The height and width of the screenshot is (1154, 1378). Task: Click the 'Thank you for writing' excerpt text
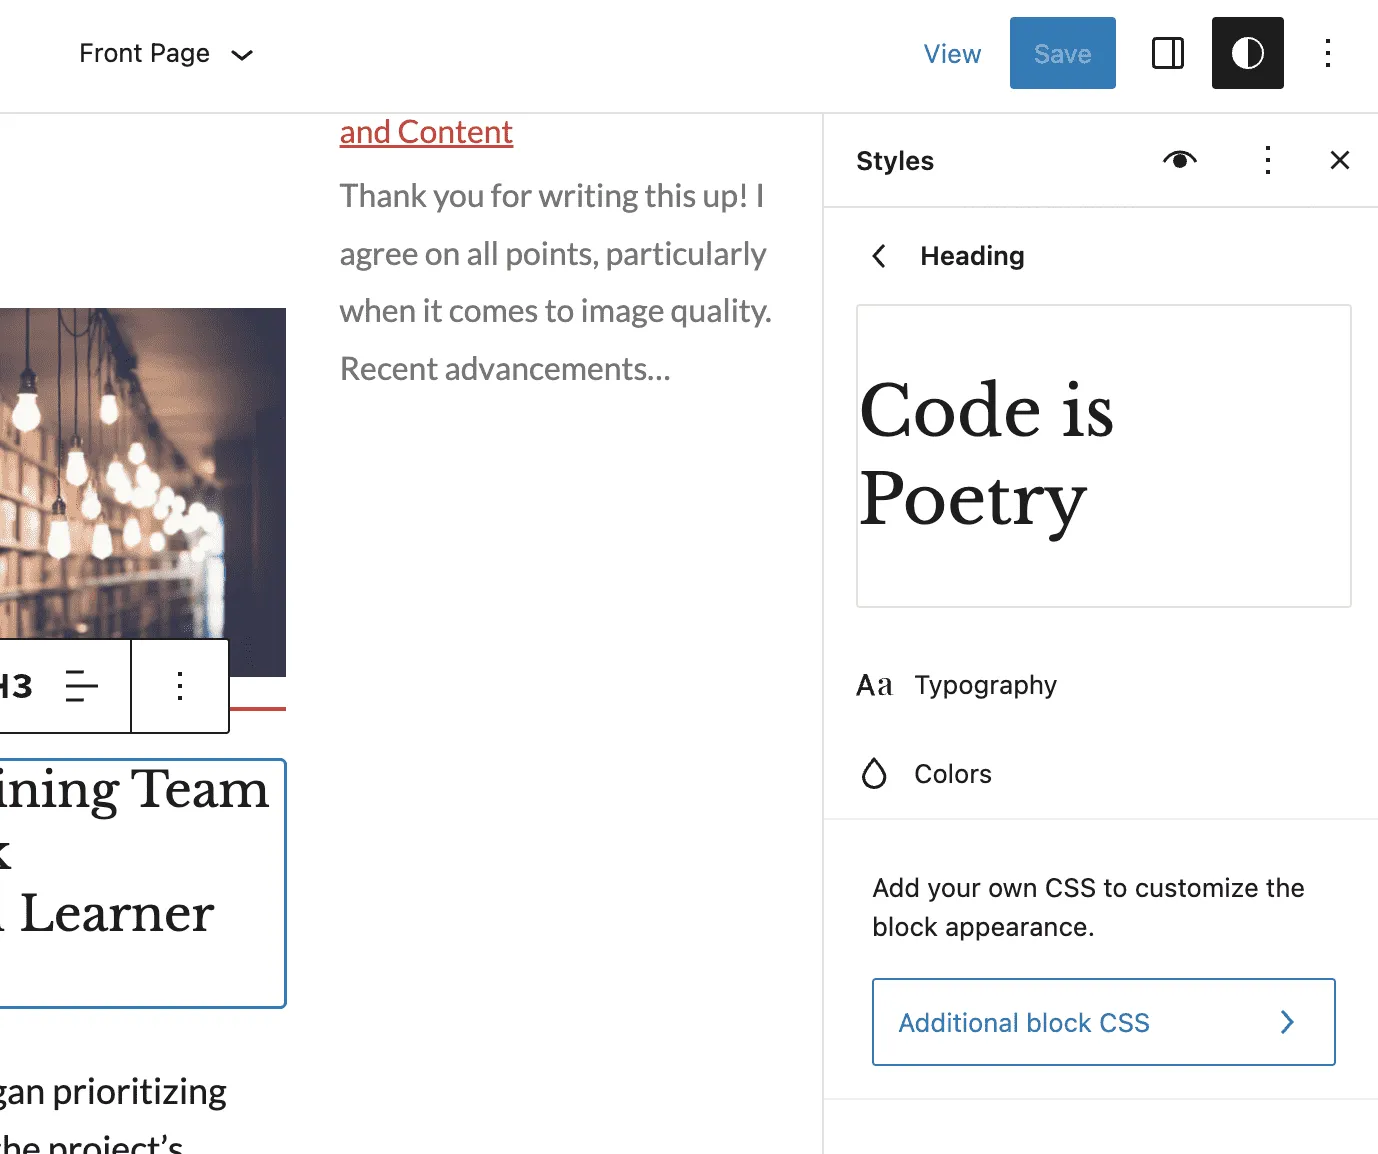555,282
